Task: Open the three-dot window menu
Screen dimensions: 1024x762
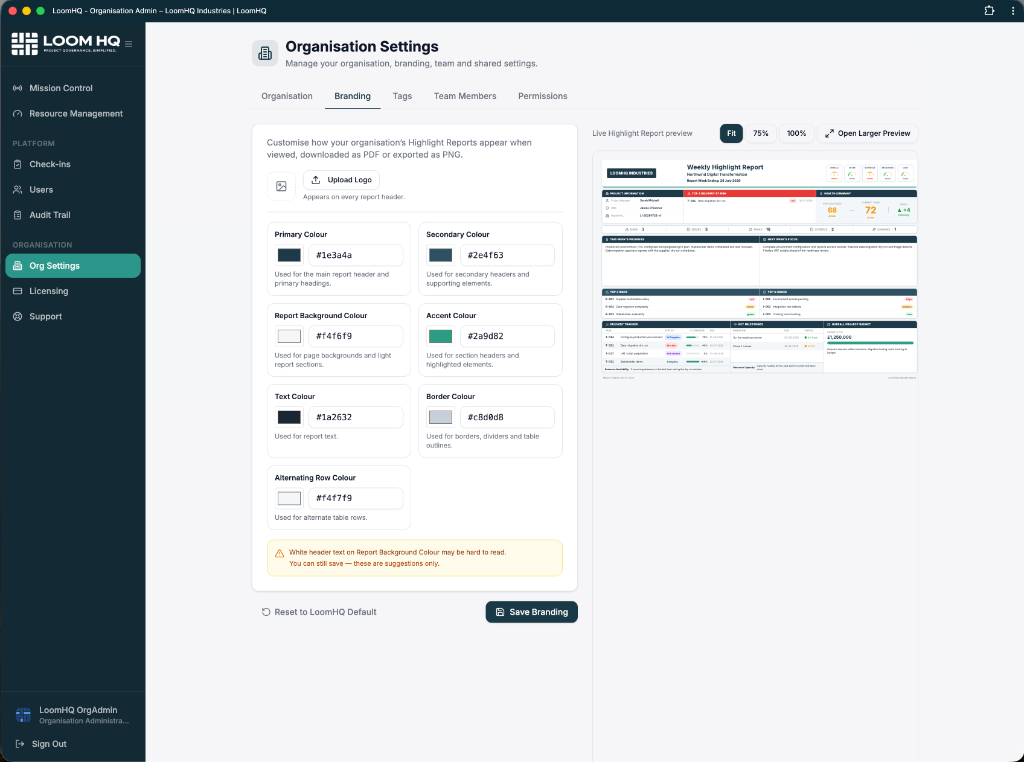Action: click(1013, 10)
